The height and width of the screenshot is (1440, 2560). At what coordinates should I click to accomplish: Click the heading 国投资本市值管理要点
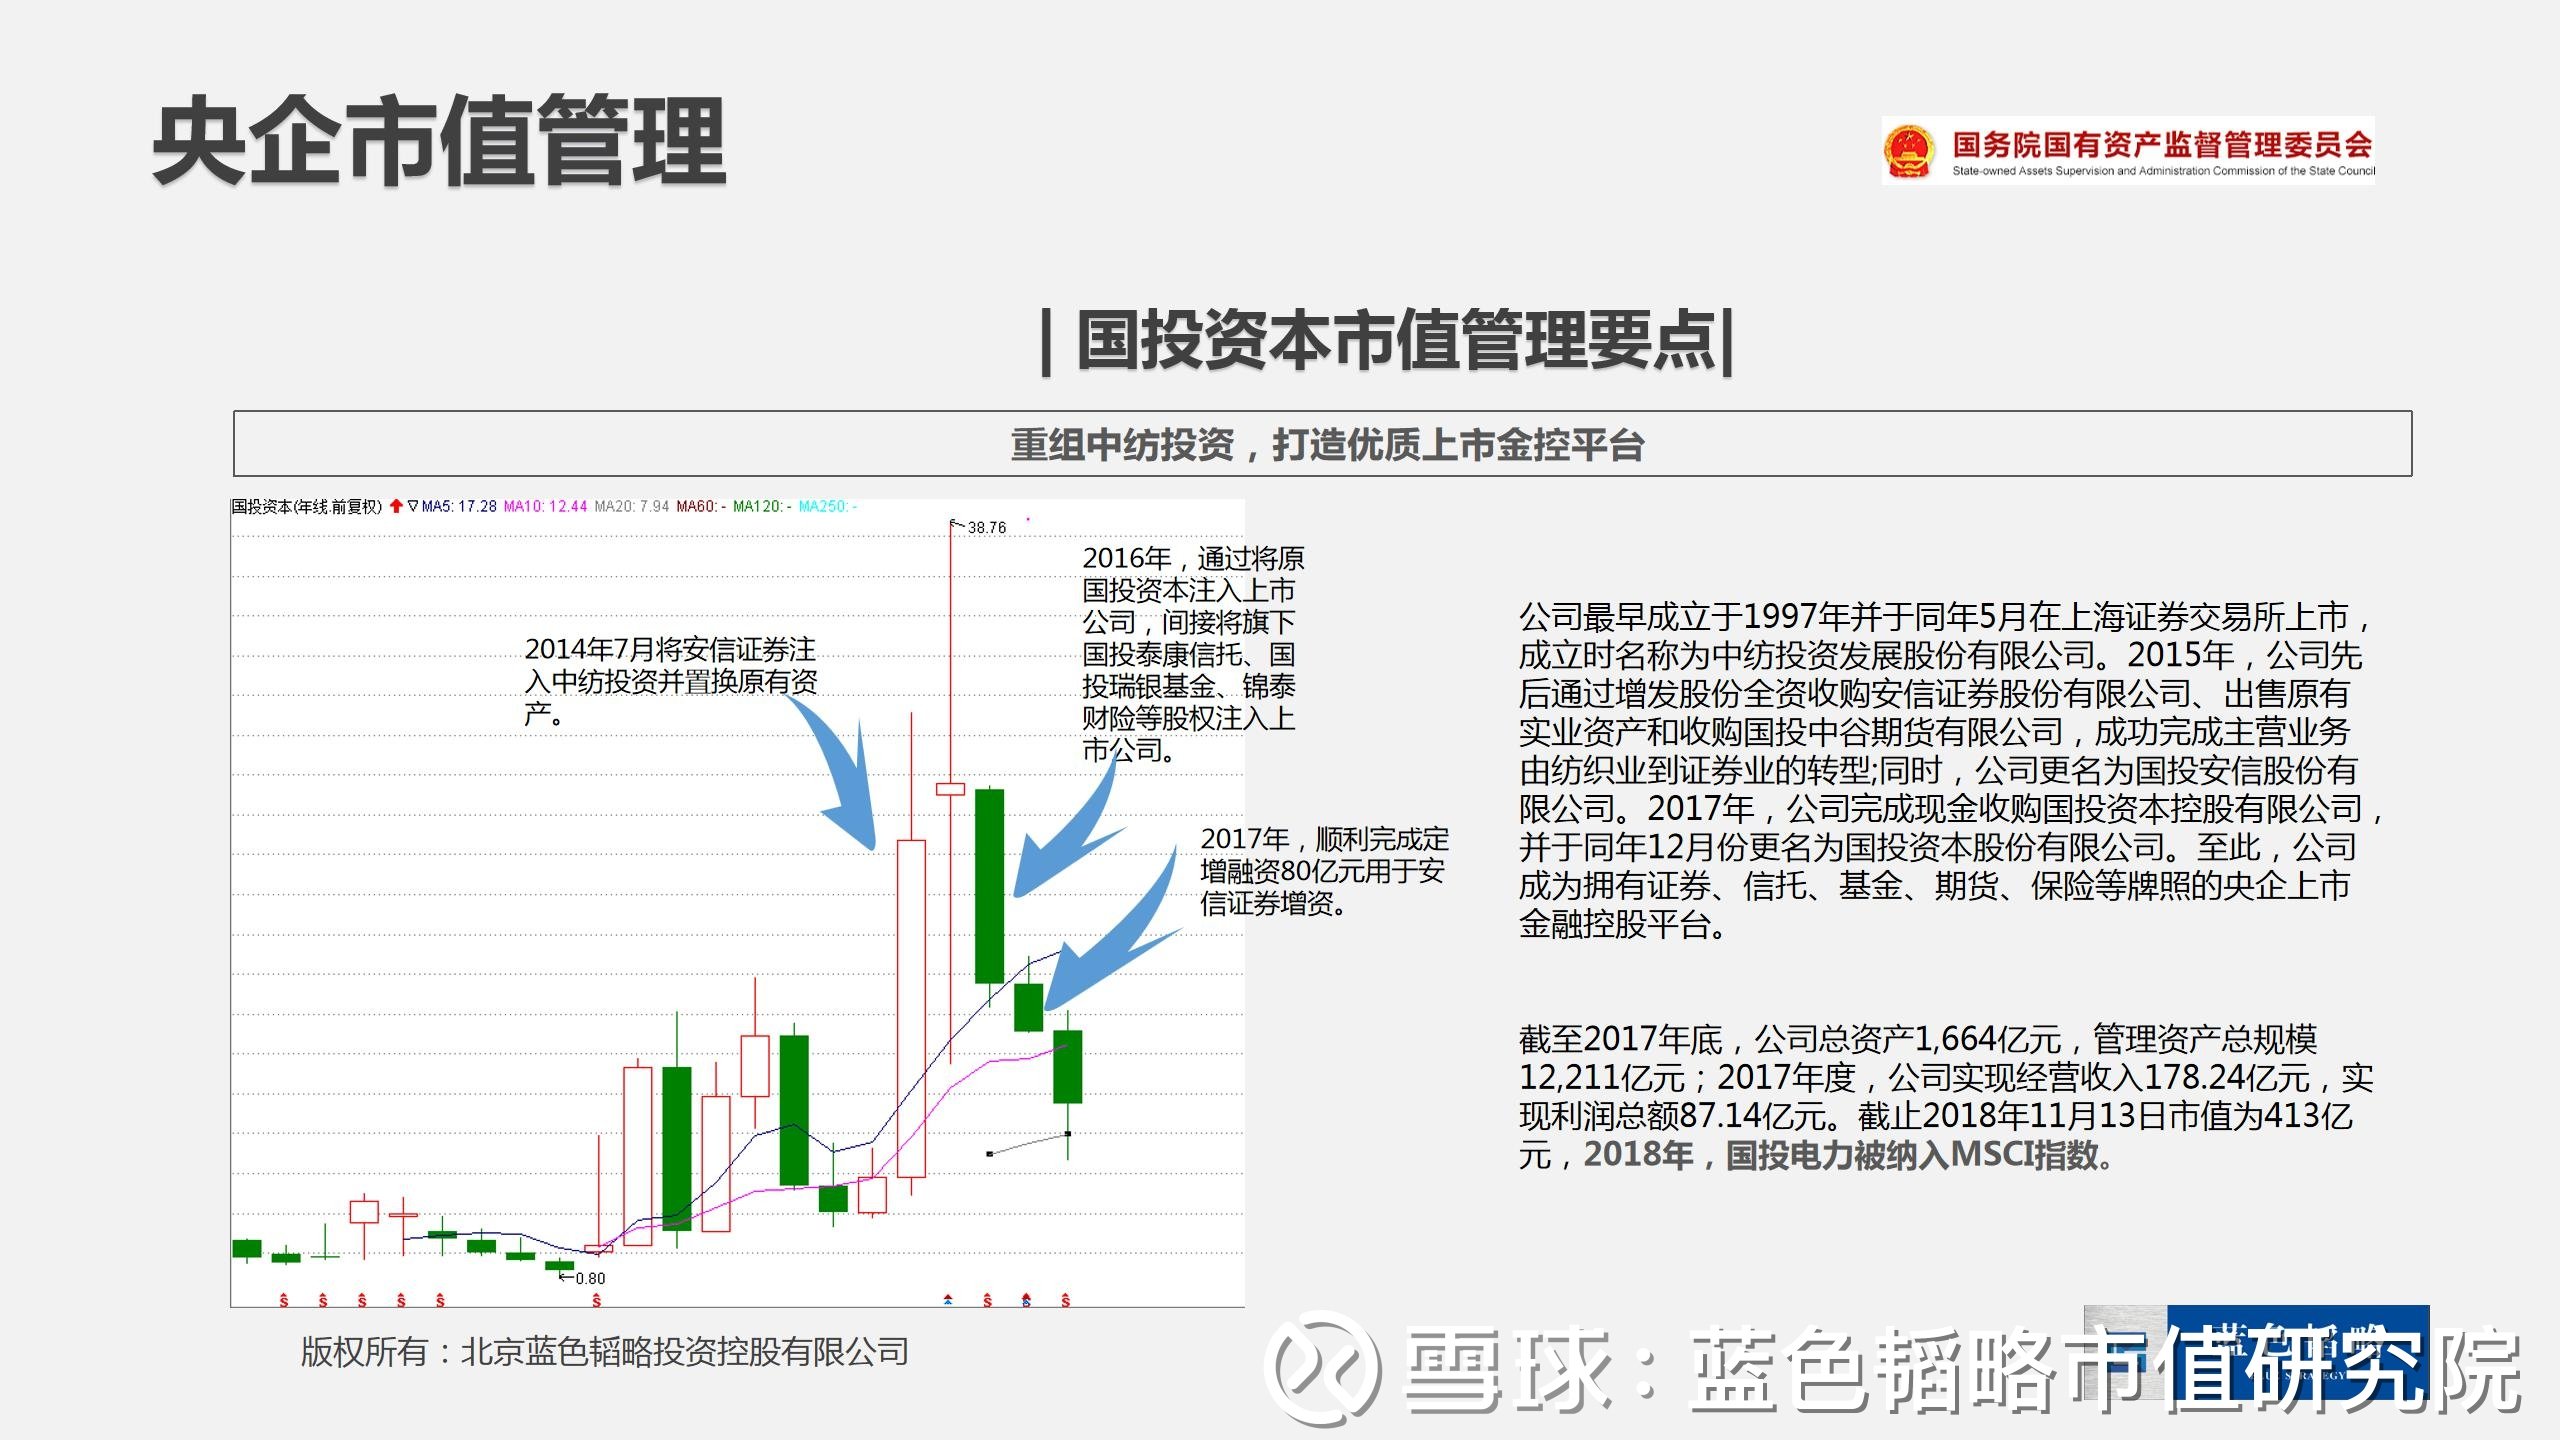tap(1386, 341)
